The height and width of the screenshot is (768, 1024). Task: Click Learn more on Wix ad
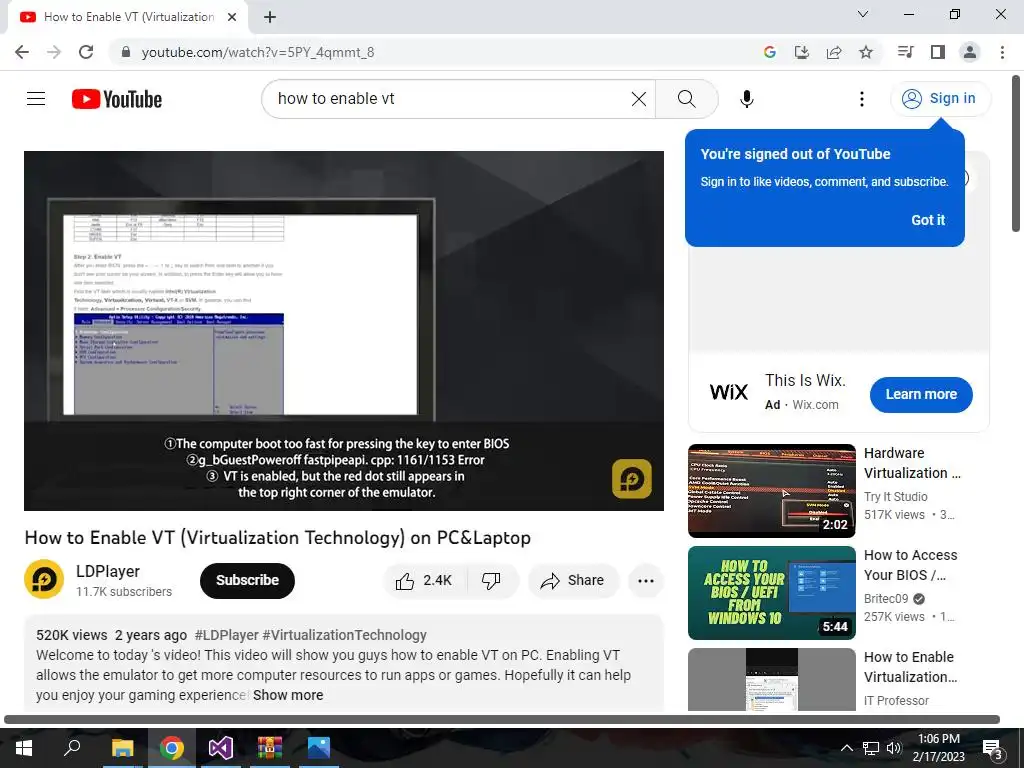(x=921, y=394)
